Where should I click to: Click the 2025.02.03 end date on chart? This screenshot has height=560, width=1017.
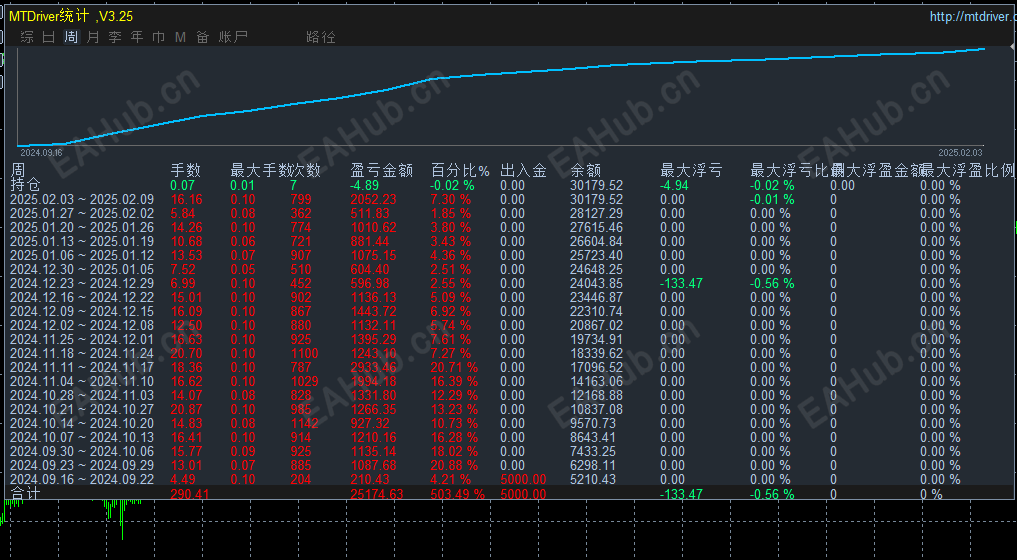click(x=960, y=152)
